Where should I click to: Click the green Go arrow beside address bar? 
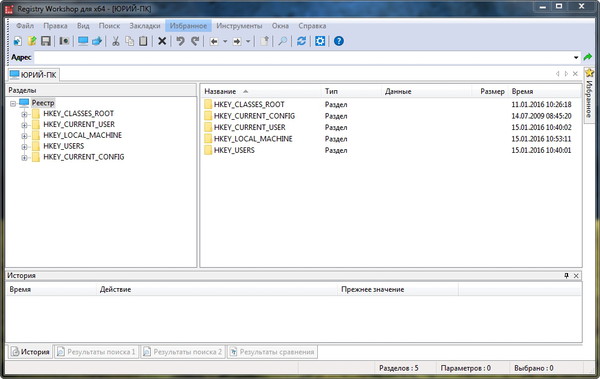coord(588,57)
